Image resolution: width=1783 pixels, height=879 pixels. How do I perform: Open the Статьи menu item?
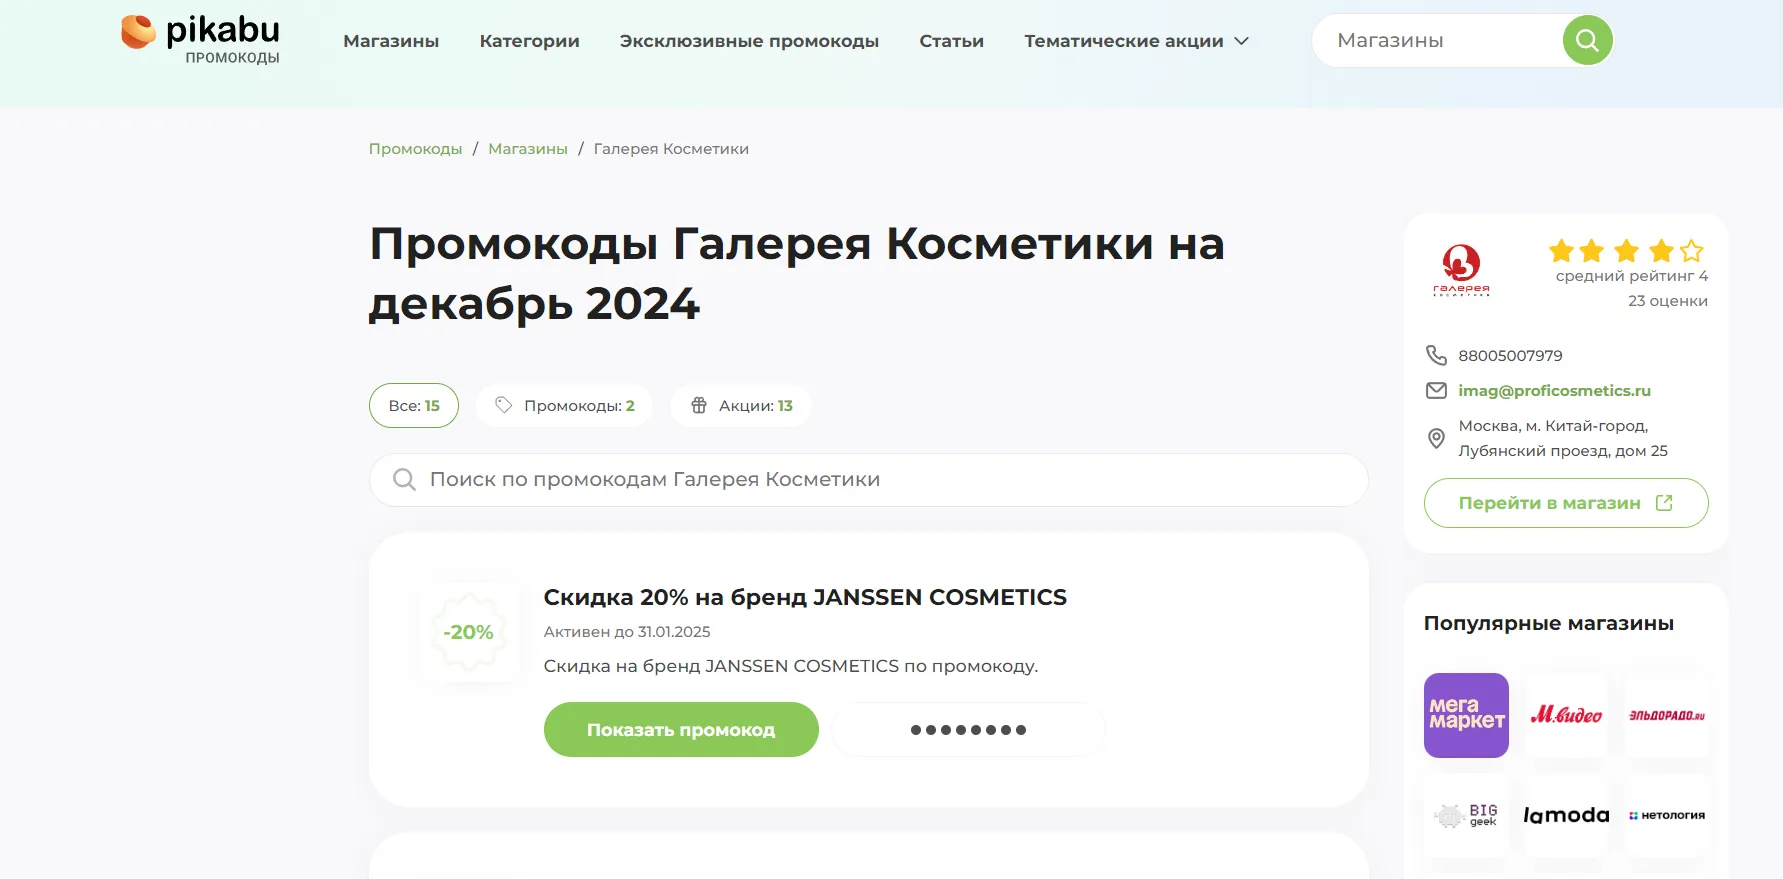951,41
